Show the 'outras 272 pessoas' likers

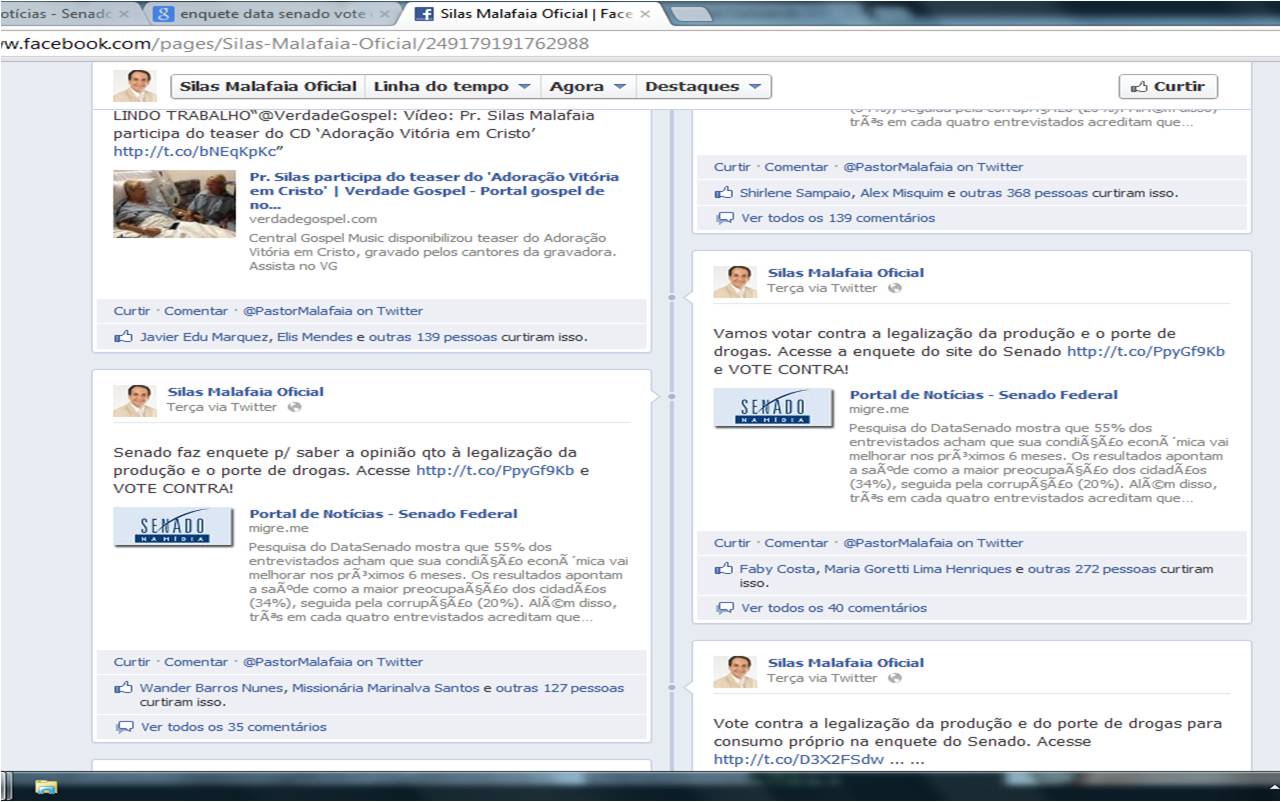click(x=1092, y=569)
